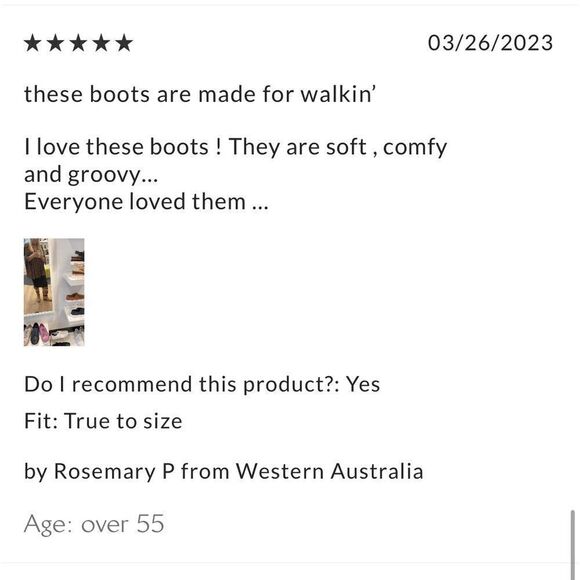Click the word 'Yes' in recommendation
Image resolution: width=580 pixels, height=580 pixels.
(x=363, y=384)
